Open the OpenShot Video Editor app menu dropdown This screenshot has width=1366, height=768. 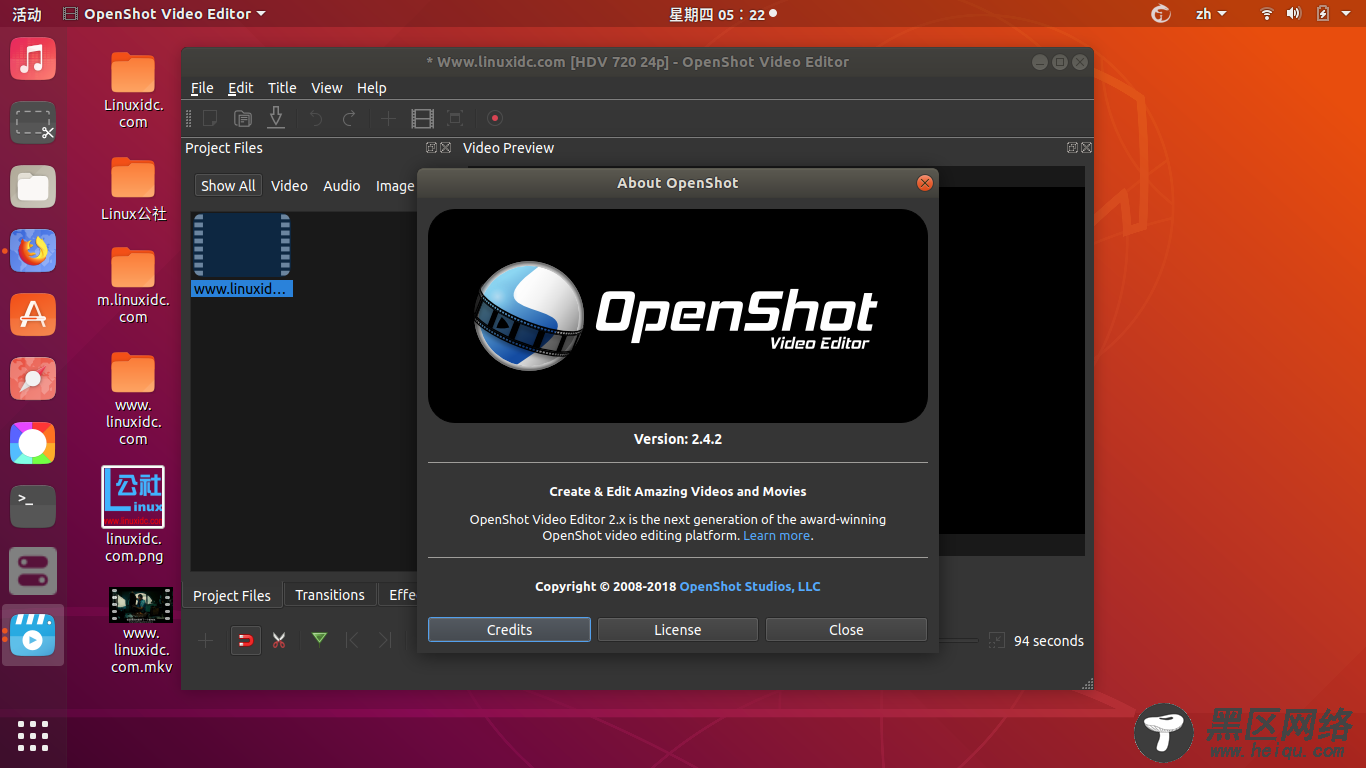pyautogui.click(x=165, y=14)
